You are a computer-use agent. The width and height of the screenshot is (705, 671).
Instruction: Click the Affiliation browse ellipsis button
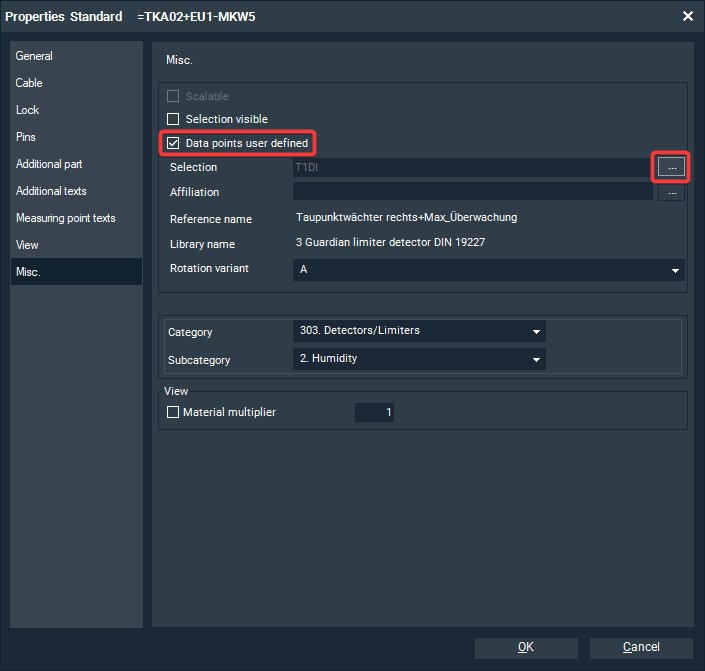[672, 192]
